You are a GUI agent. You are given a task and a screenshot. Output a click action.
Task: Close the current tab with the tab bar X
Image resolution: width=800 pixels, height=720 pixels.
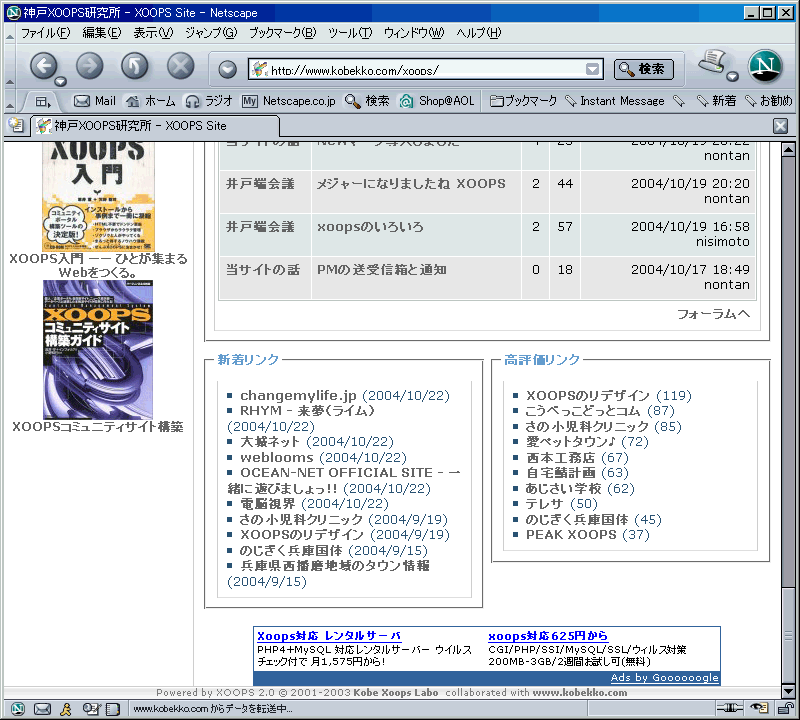pyautogui.click(x=781, y=126)
